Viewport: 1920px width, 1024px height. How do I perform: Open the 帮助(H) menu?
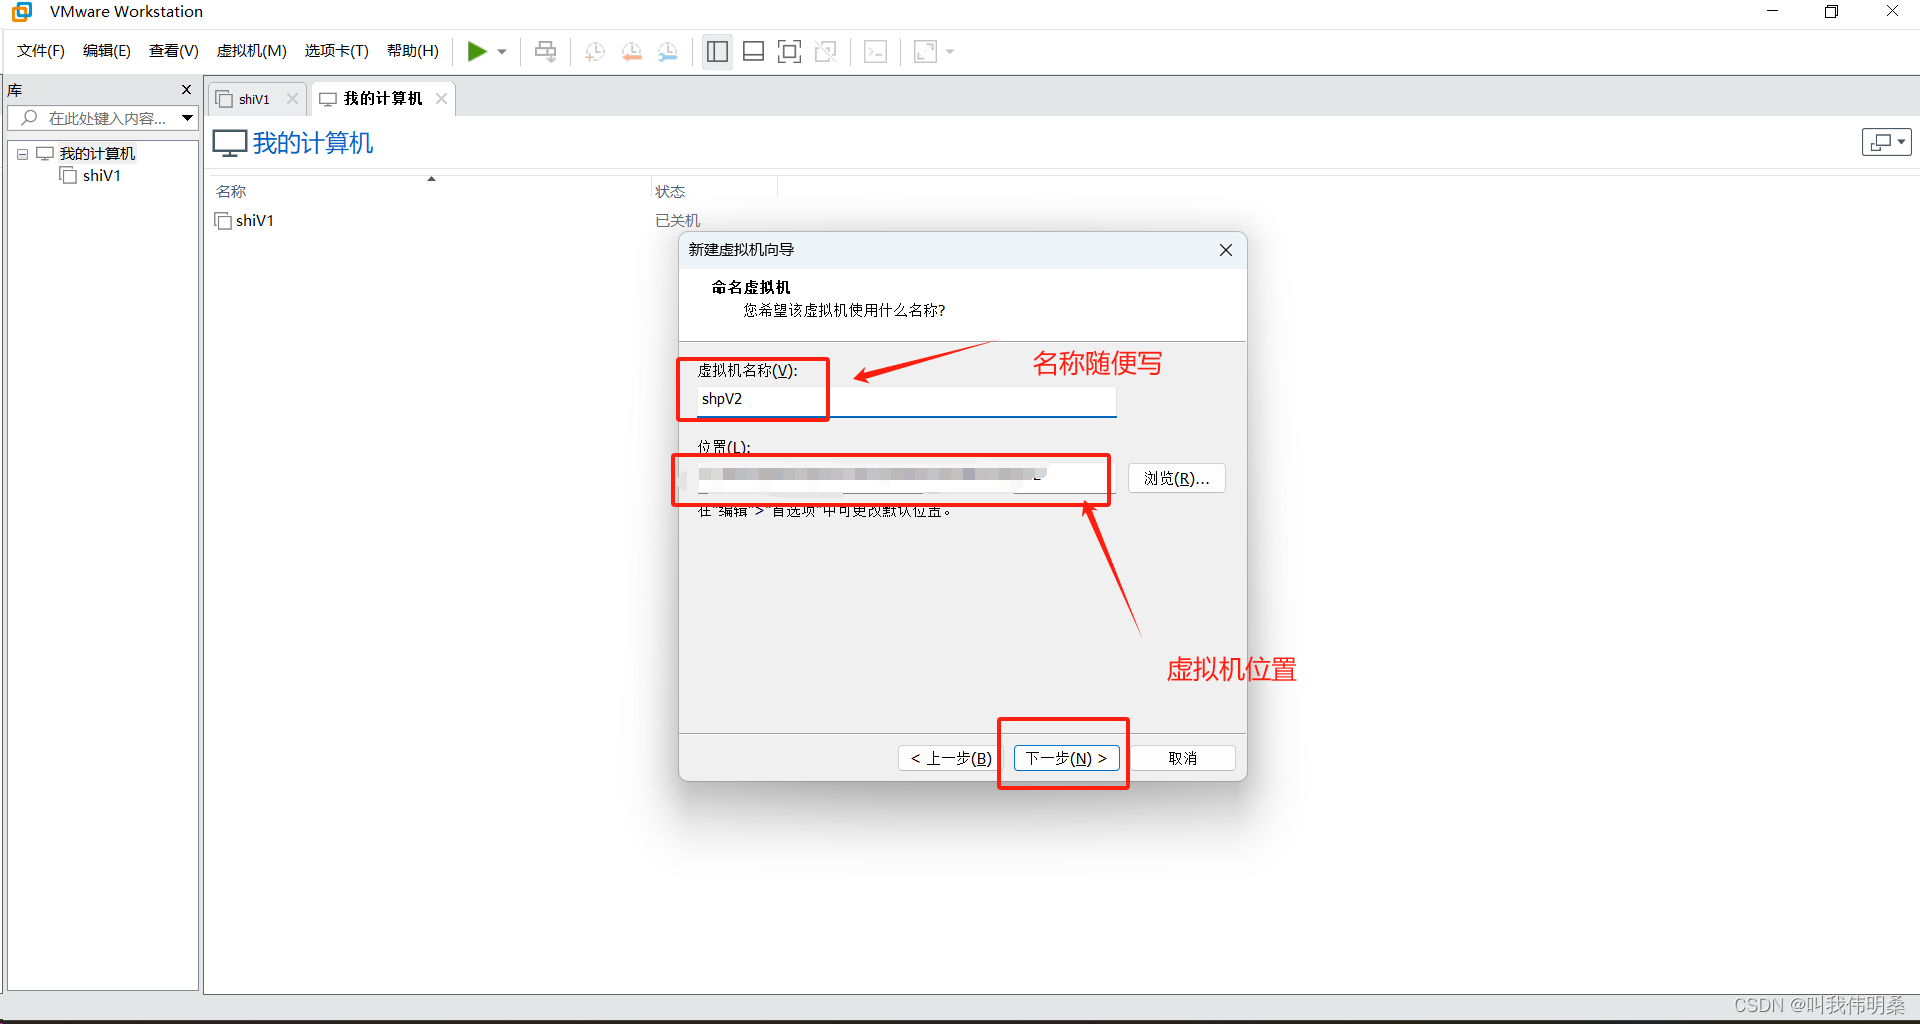[413, 51]
